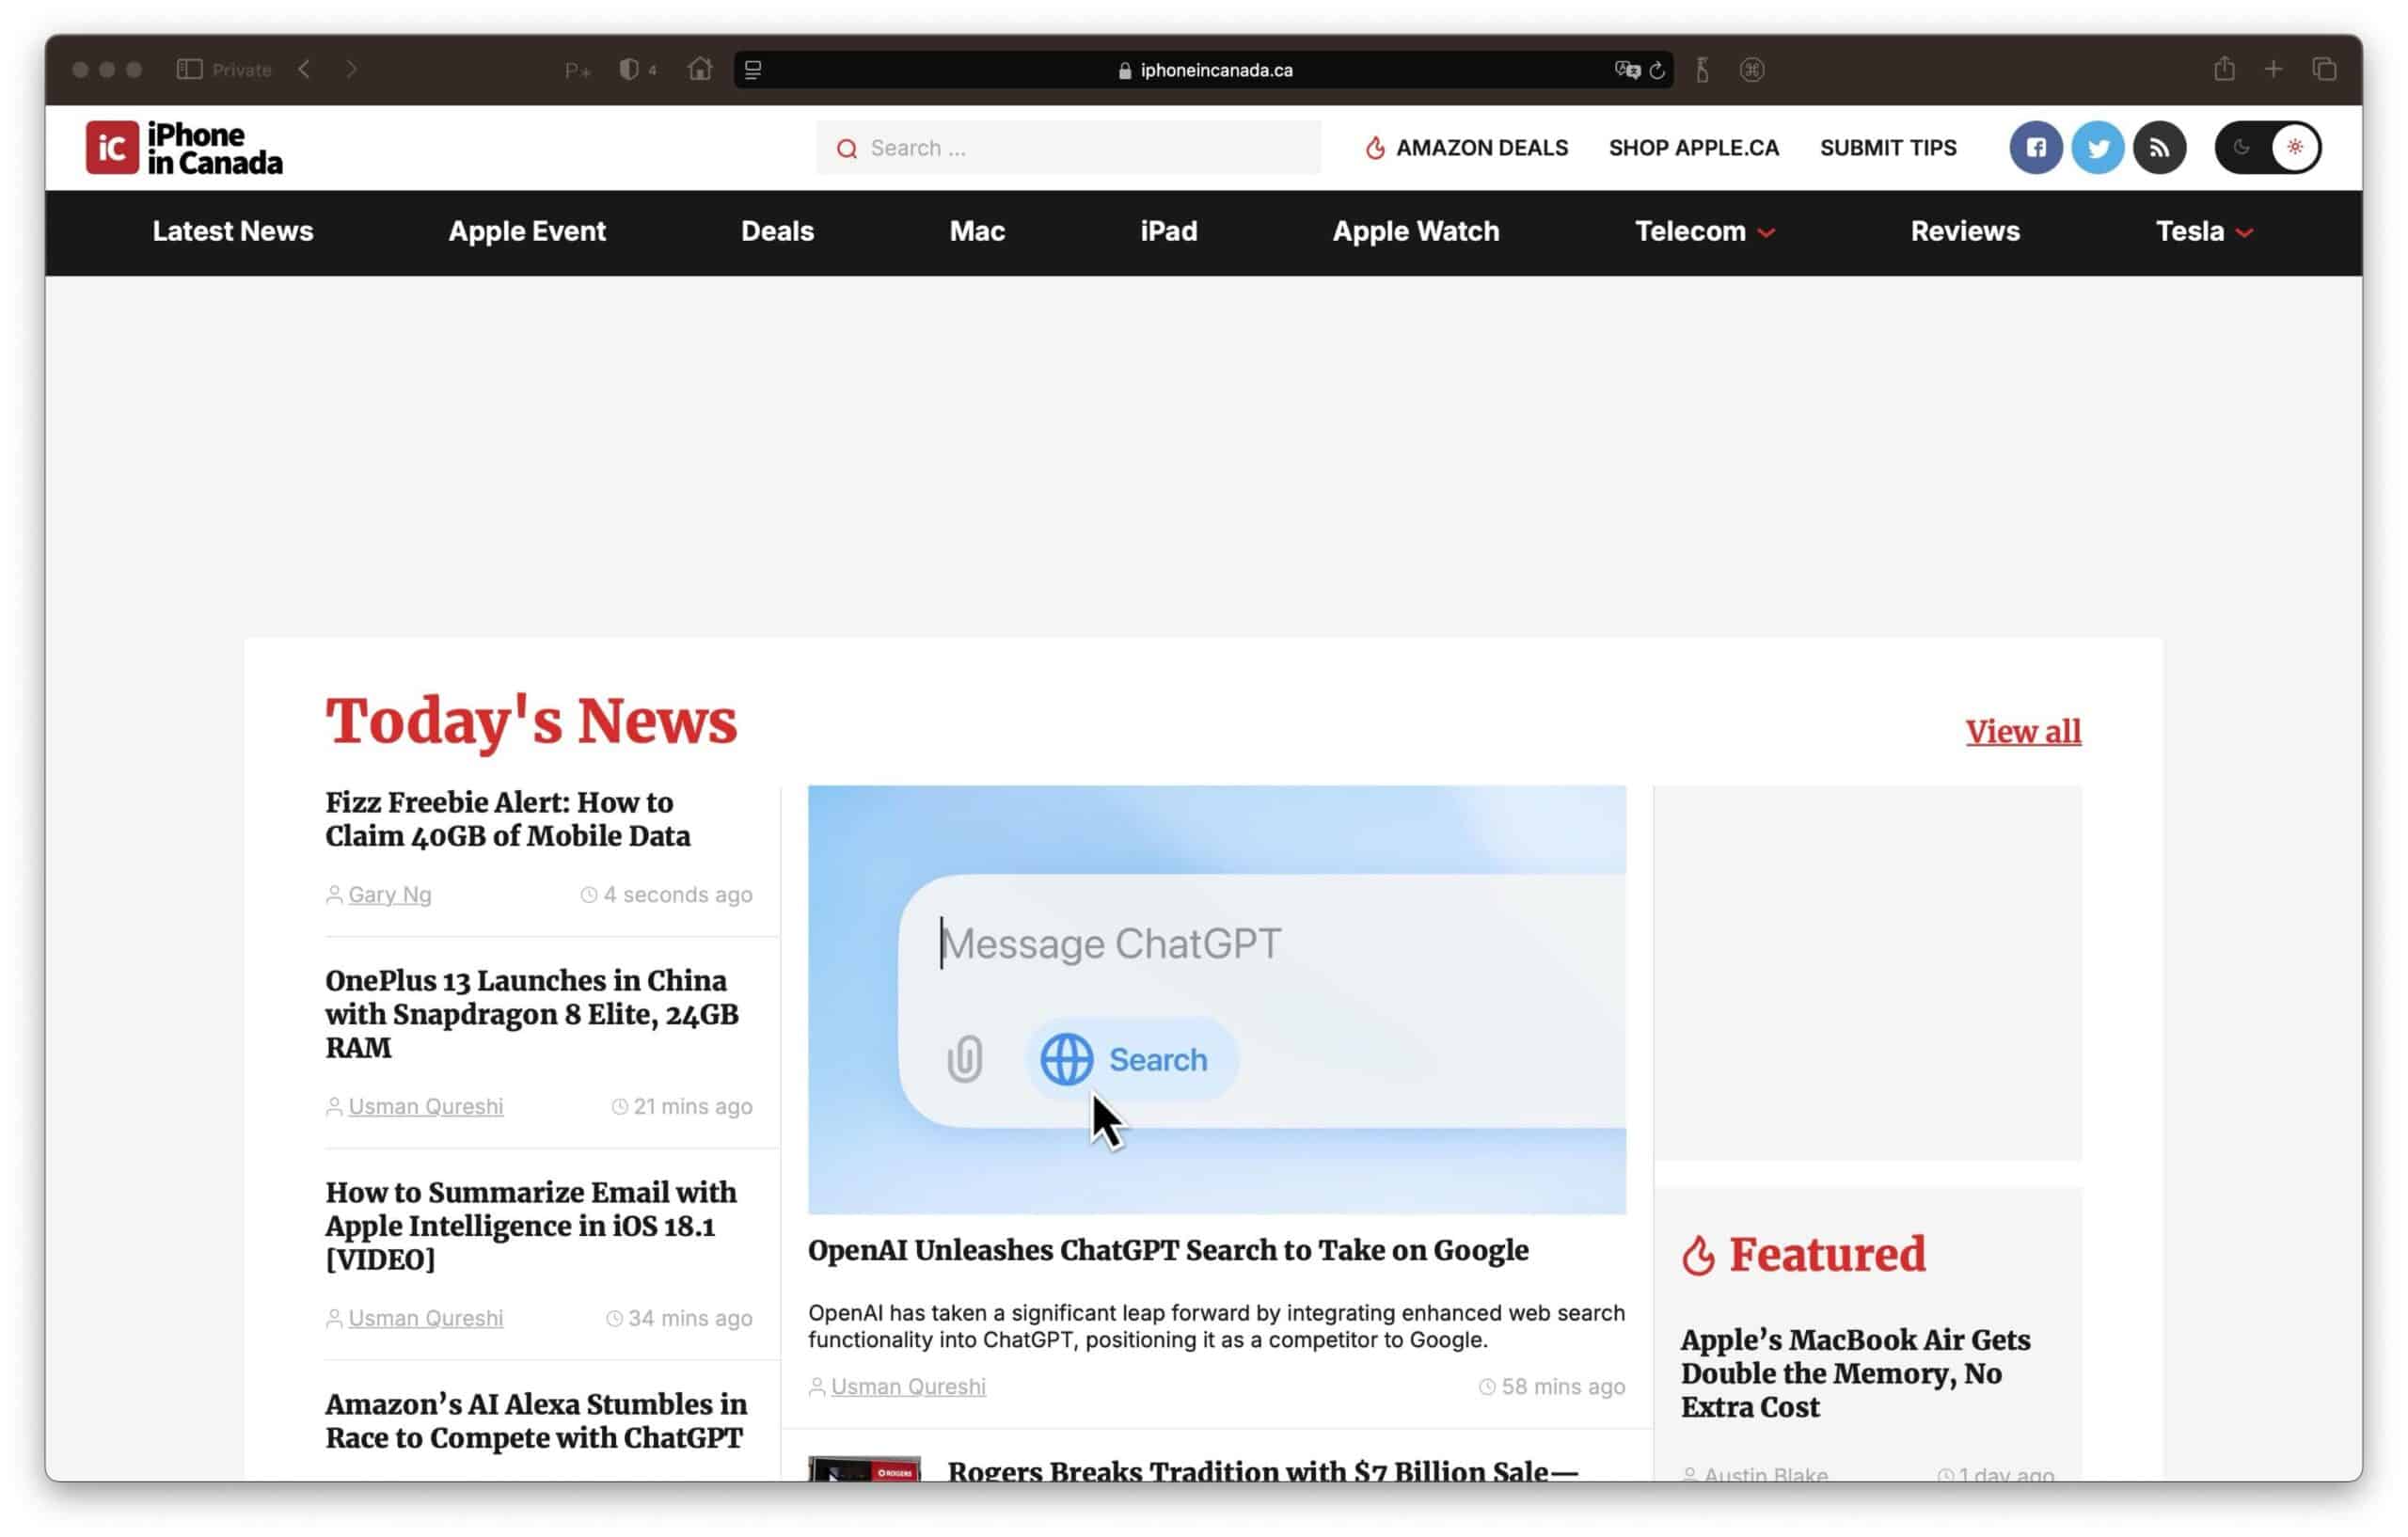Click the '21 mins ago' timestamp
The image size is (2408, 1537).
coord(693,1107)
